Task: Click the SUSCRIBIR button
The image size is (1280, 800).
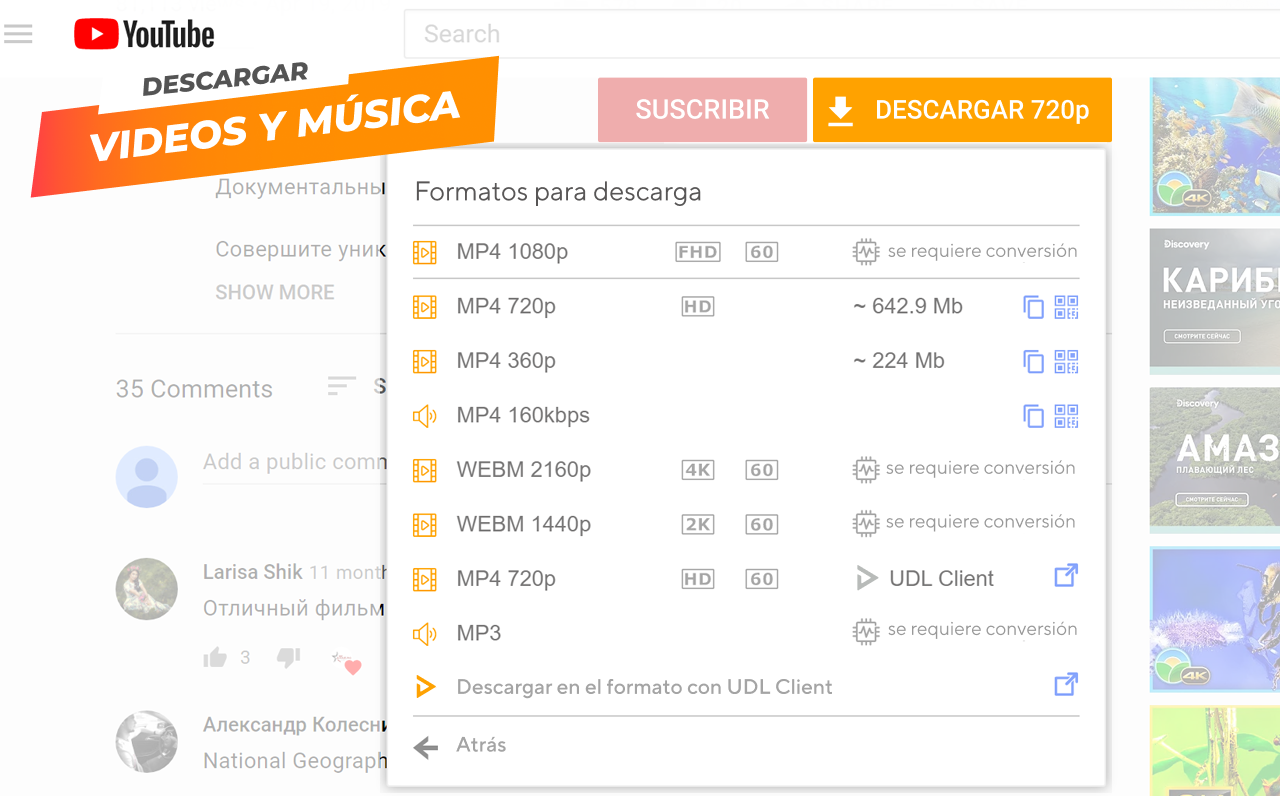Action: point(702,110)
